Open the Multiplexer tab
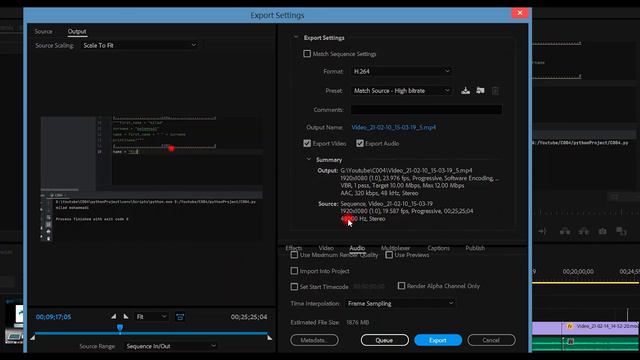This screenshot has width=640, height=360. 395,248
